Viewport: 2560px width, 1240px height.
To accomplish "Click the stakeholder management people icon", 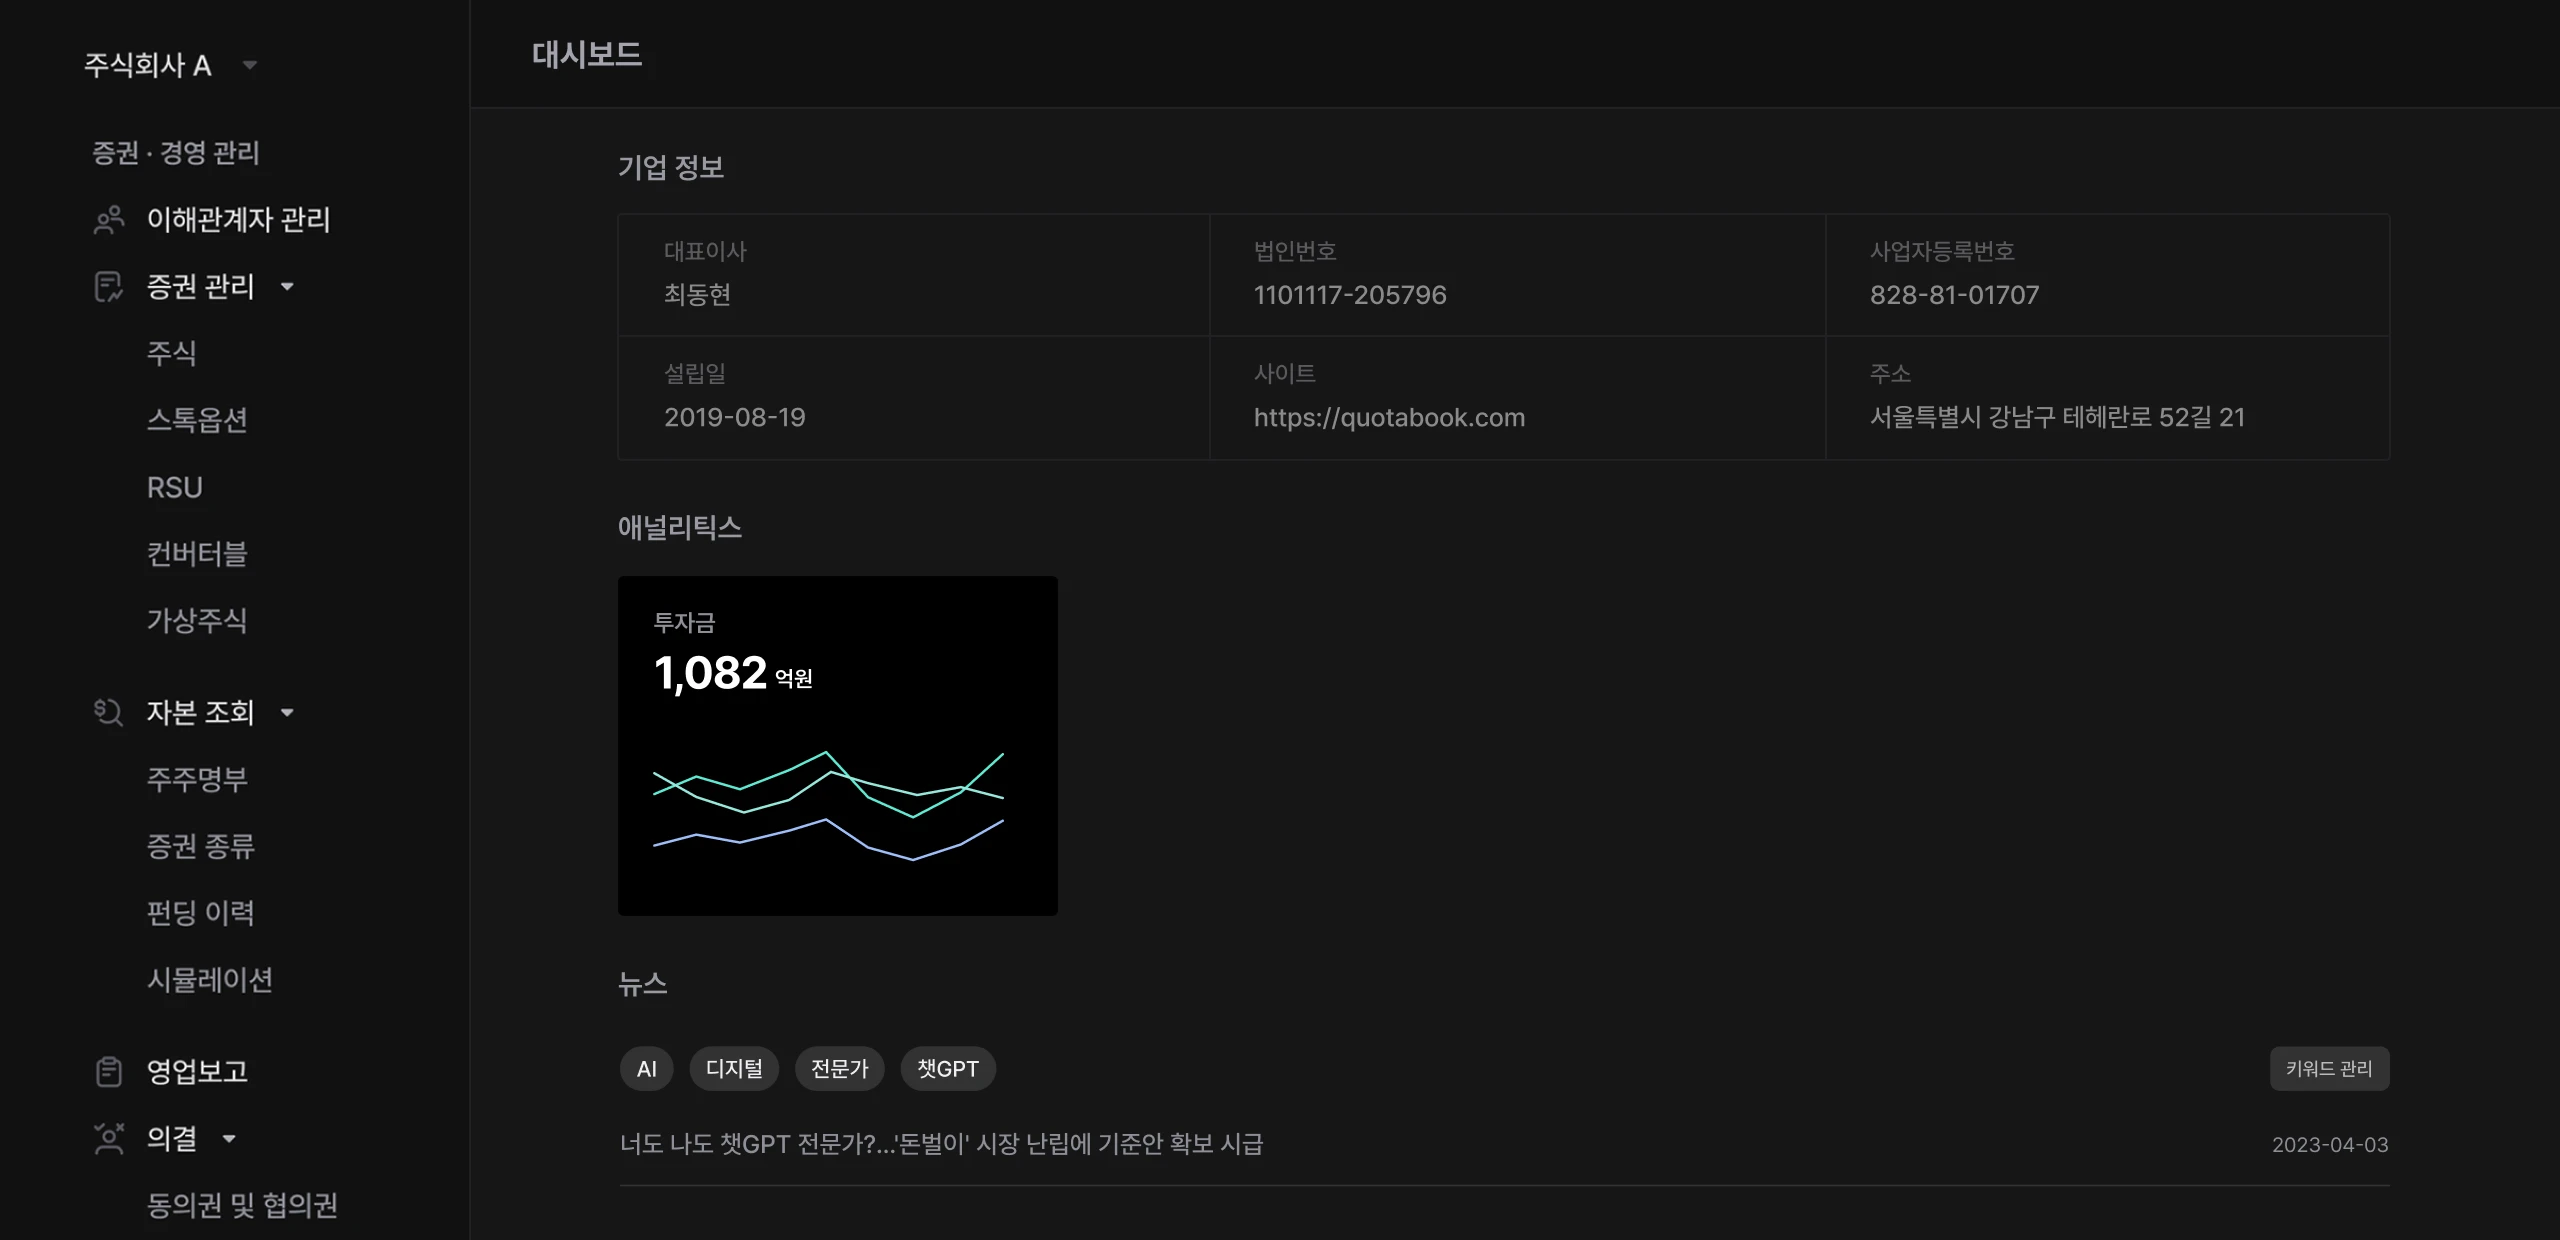I will pos(109,220).
